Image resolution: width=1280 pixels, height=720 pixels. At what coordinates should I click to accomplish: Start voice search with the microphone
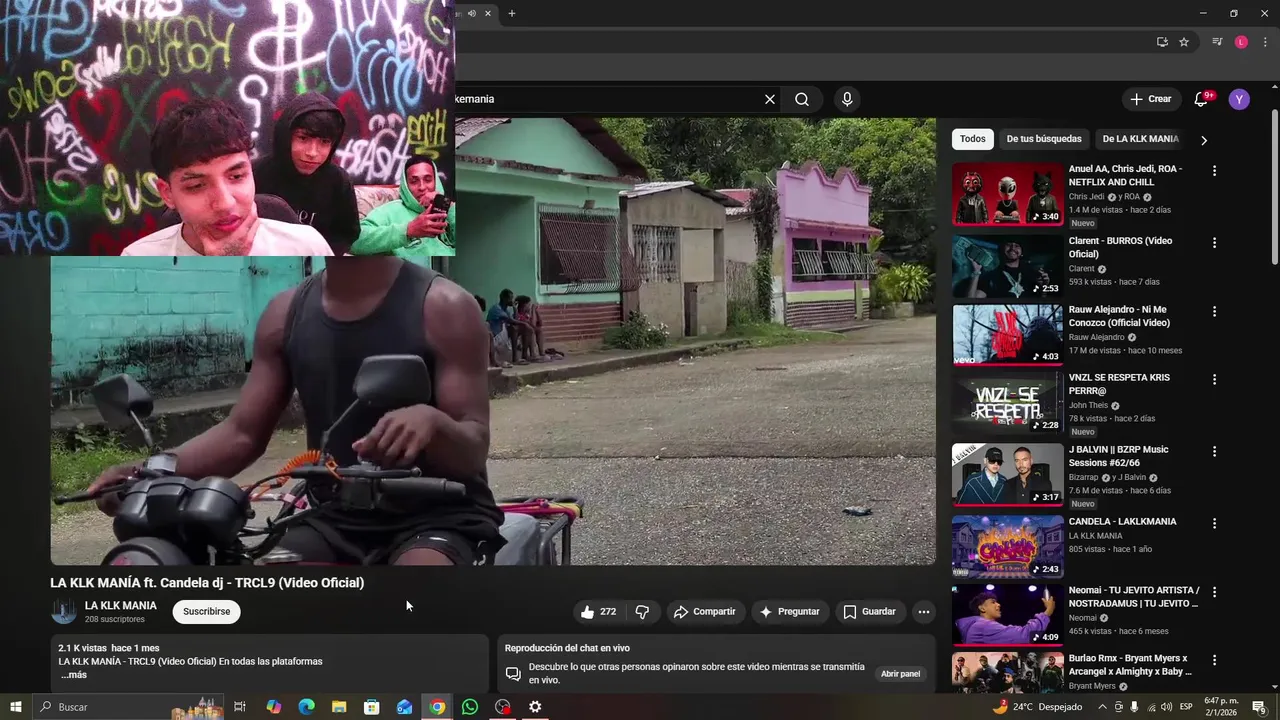[847, 99]
